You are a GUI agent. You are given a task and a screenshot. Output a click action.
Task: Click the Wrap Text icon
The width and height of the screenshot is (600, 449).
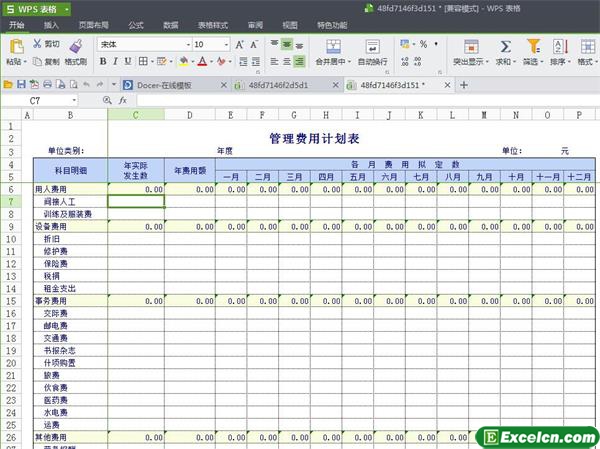[x=374, y=47]
